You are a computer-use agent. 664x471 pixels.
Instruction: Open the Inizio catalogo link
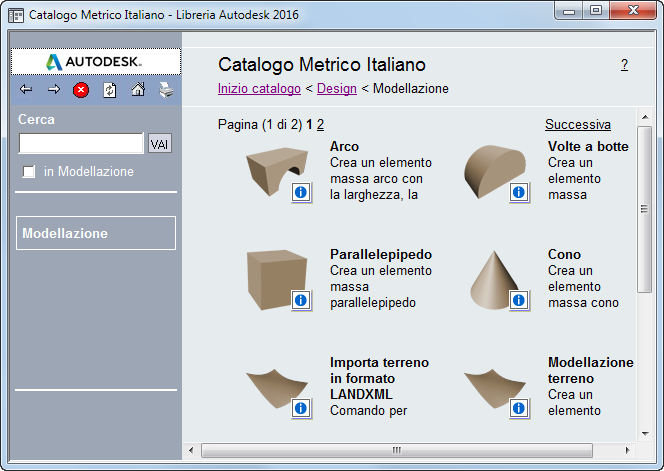[259, 89]
